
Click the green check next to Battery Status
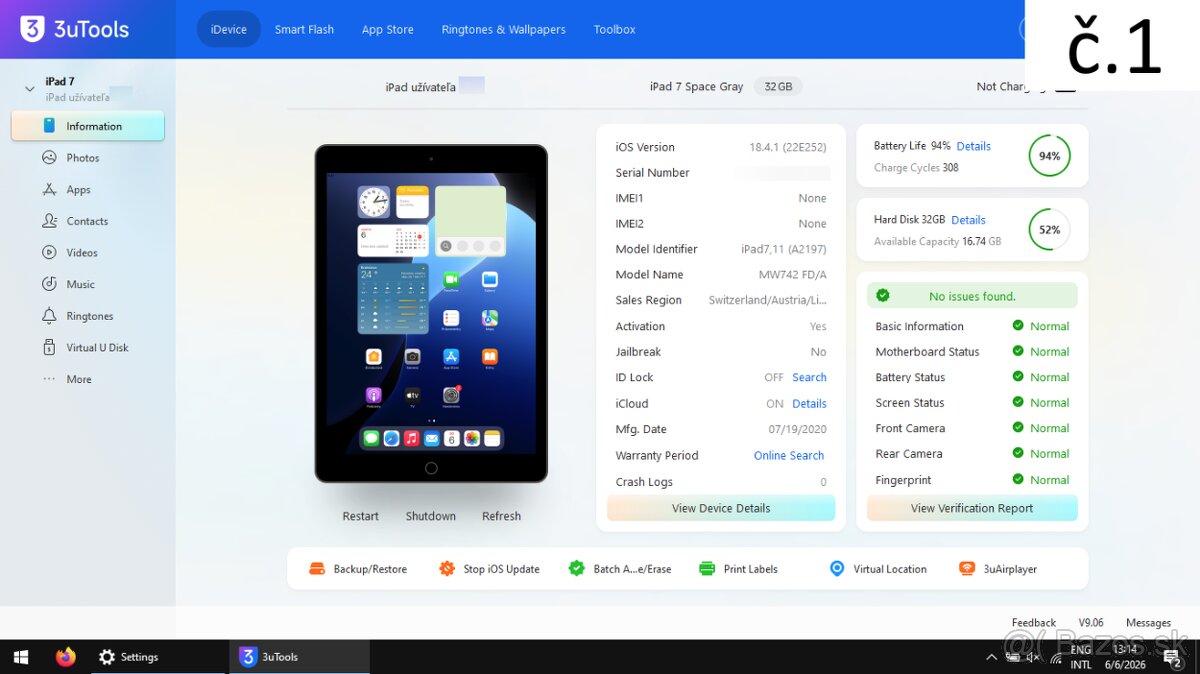click(1018, 377)
